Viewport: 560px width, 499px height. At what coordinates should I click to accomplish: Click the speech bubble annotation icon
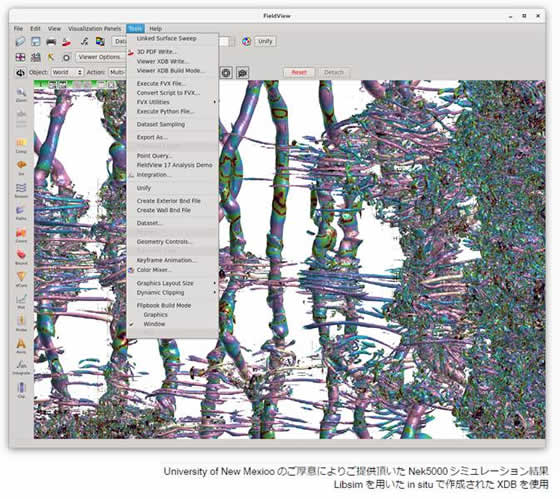[x=242, y=73]
